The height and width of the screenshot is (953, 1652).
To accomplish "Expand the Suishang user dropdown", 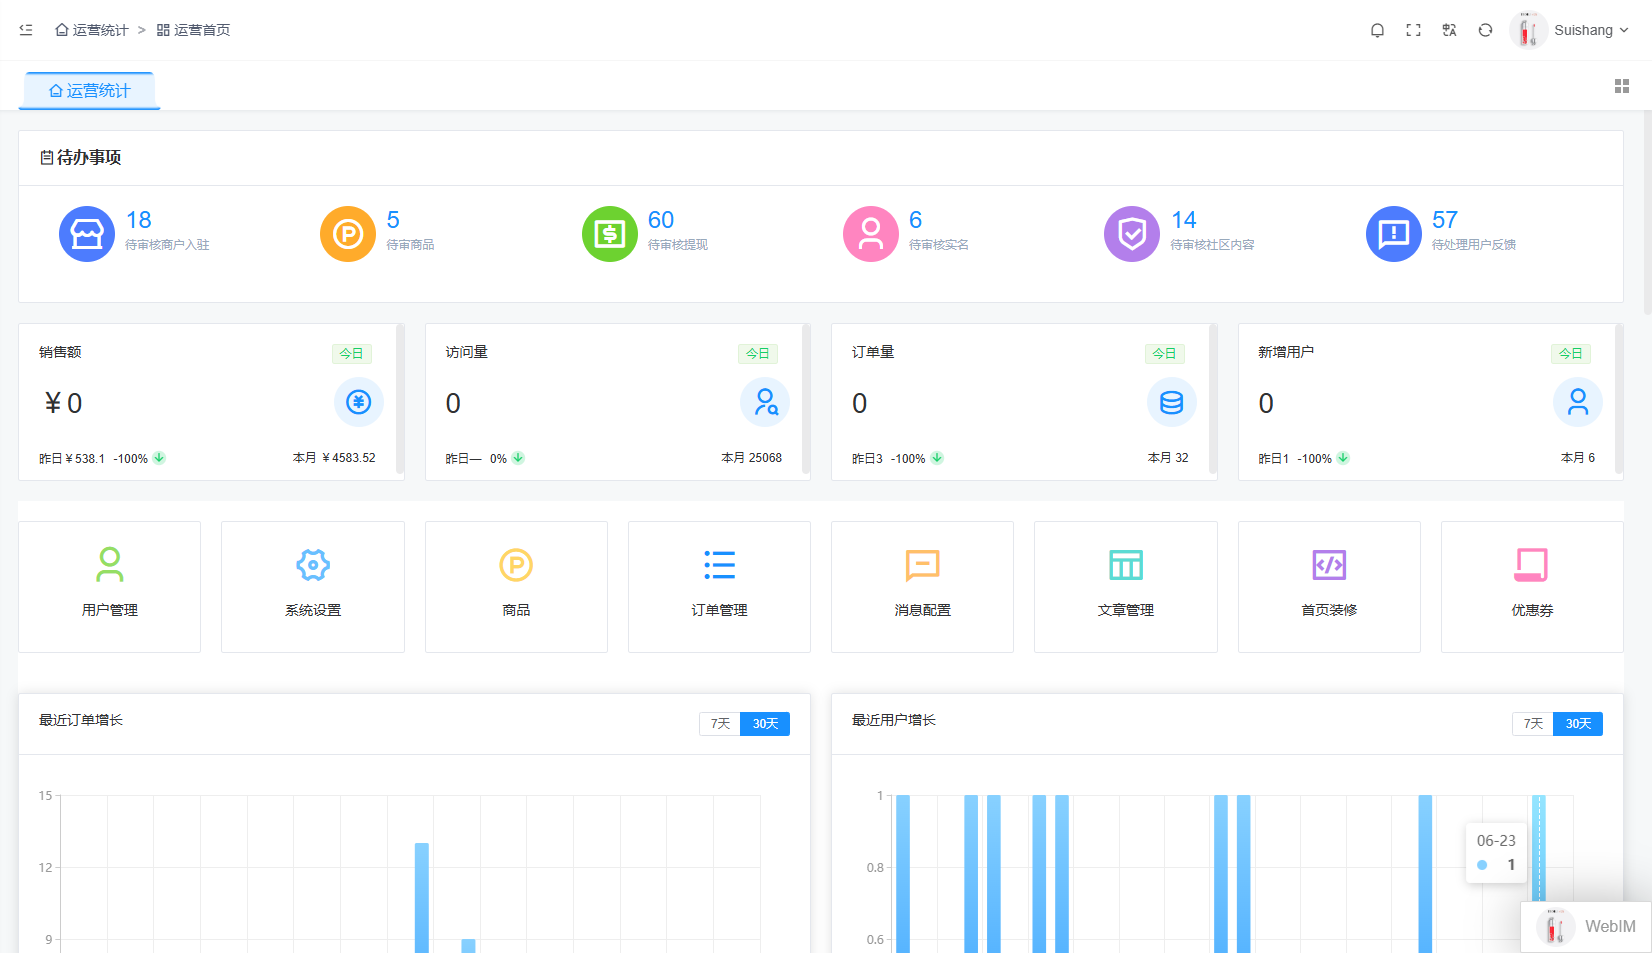I will (x=1570, y=30).
